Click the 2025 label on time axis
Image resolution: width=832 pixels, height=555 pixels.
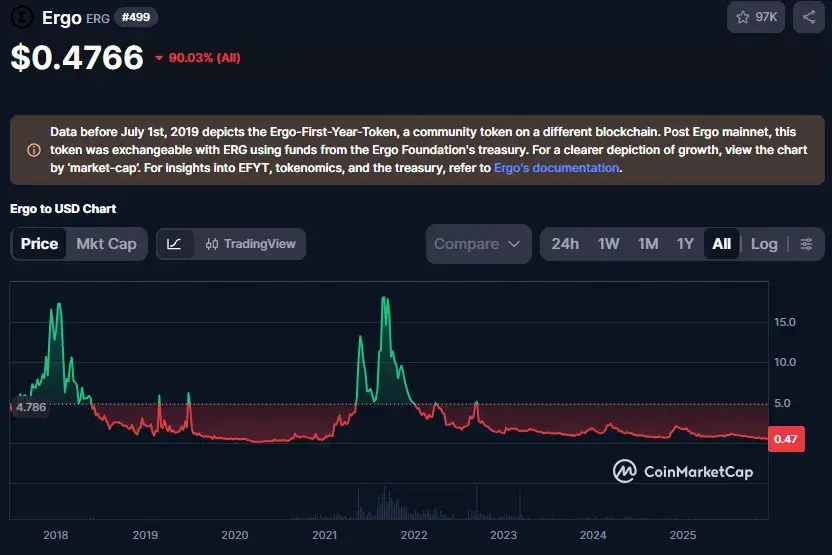[x=682, y=535]
